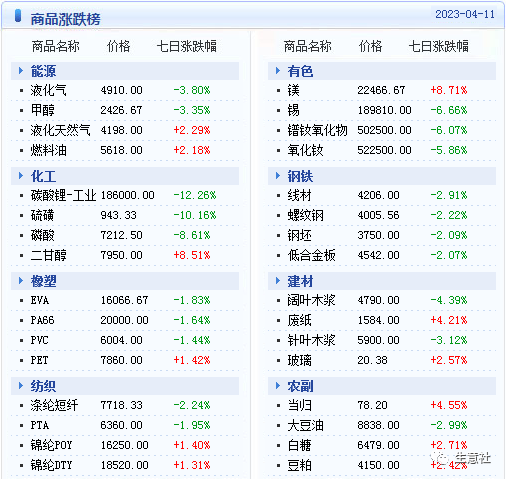This screenshot has height=479, width=506.
Task: Choose the PTA commodity name
Action: [x=40, y=425]
